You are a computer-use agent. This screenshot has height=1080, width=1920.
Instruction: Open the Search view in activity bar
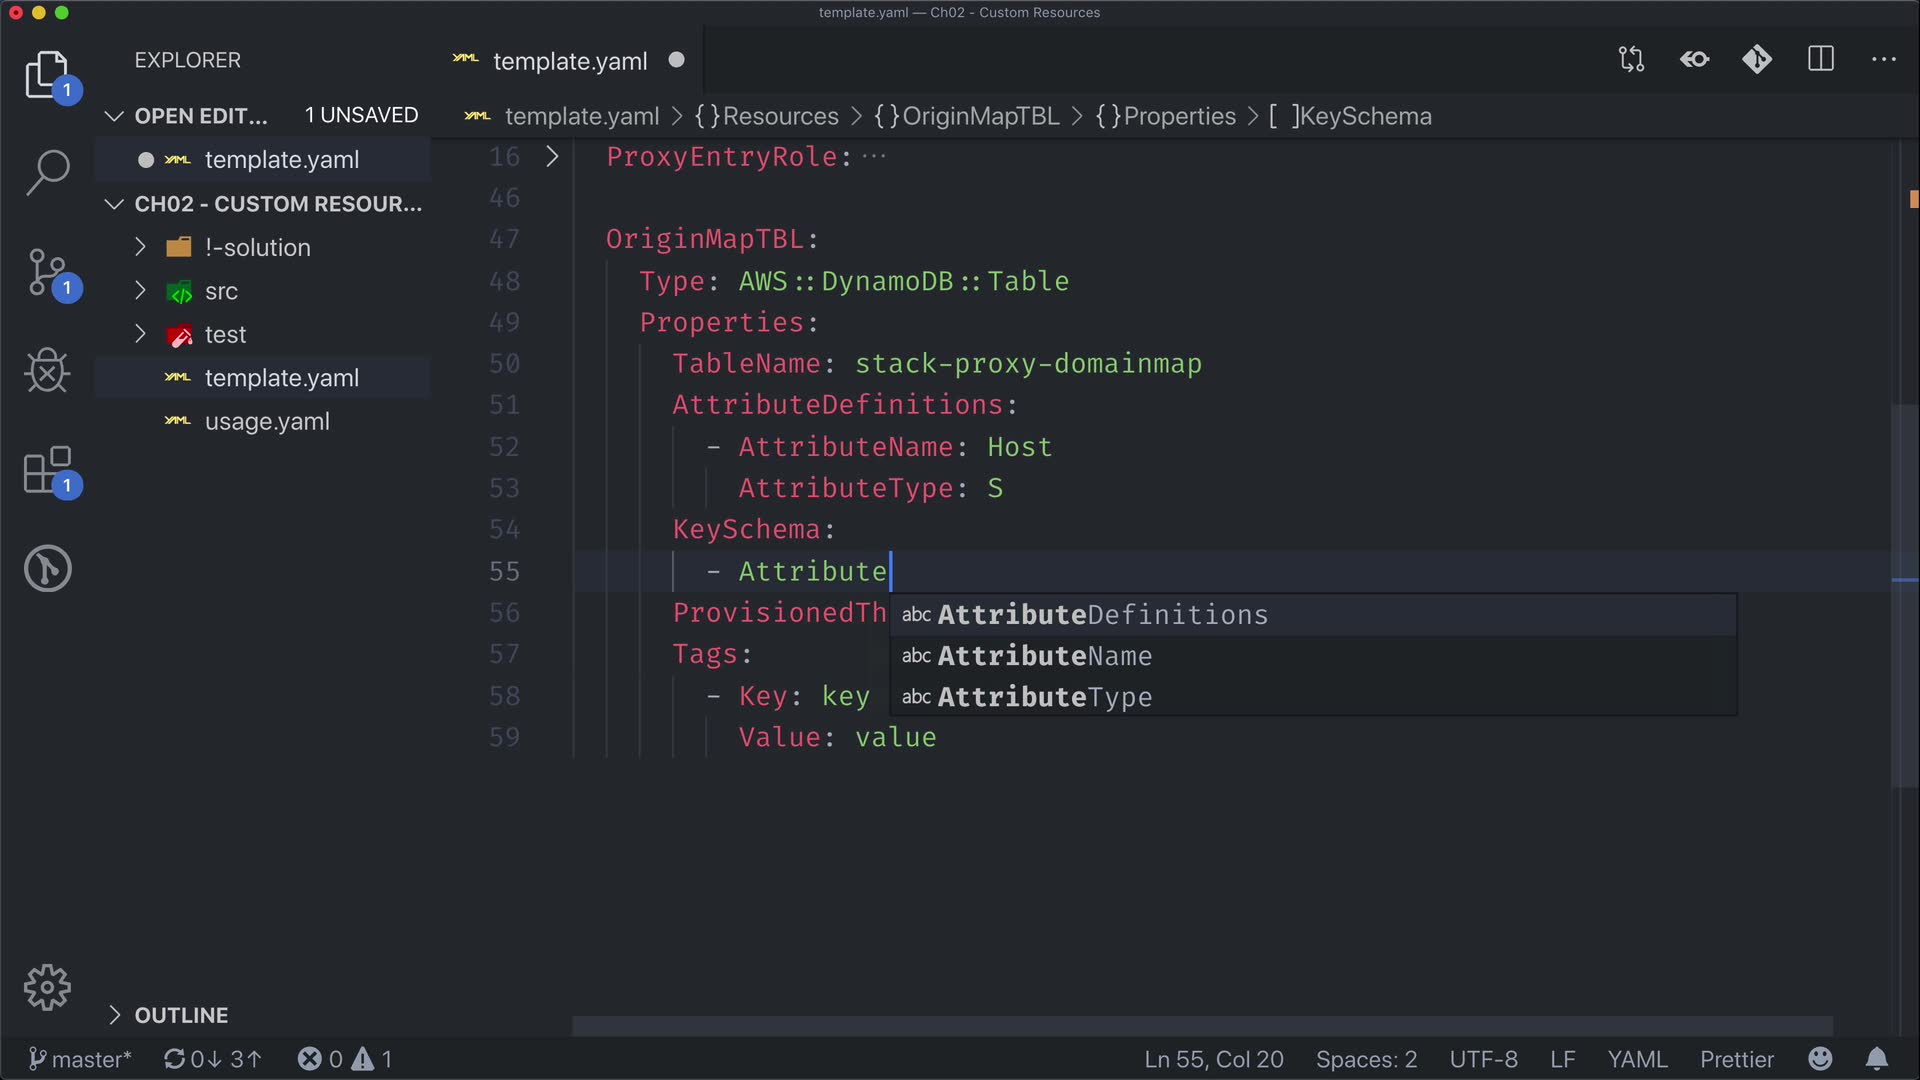(47, 172)
